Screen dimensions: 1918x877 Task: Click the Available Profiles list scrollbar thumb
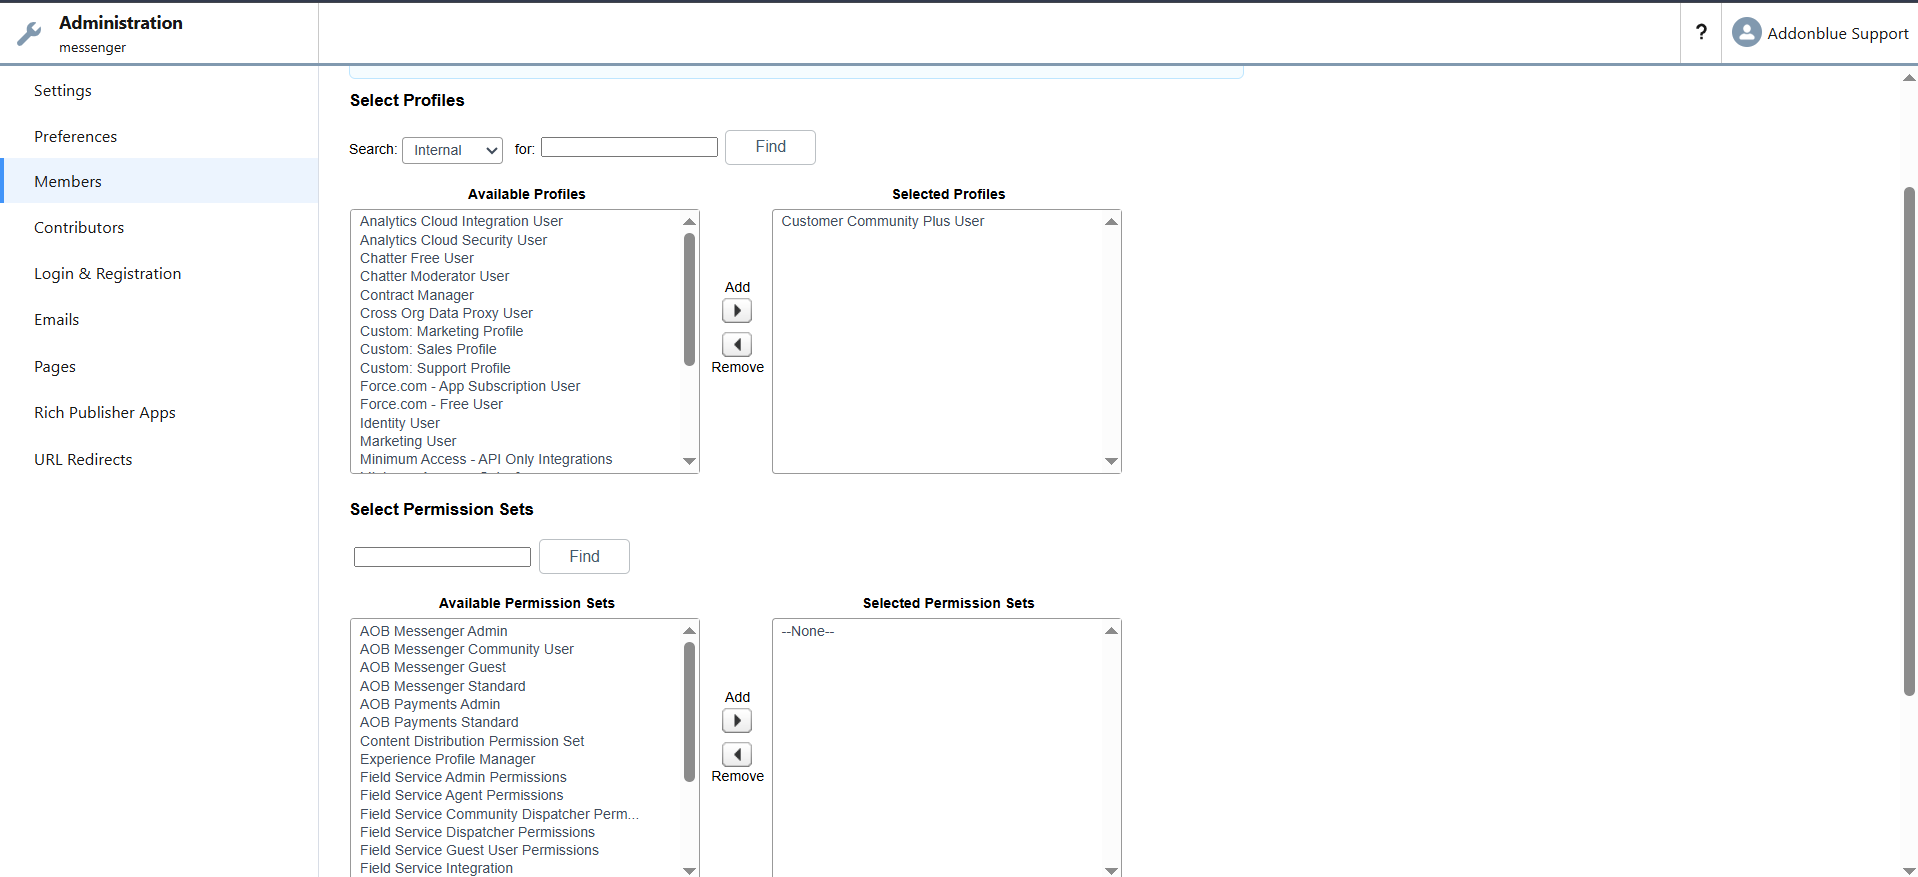(x=689, y=299)
